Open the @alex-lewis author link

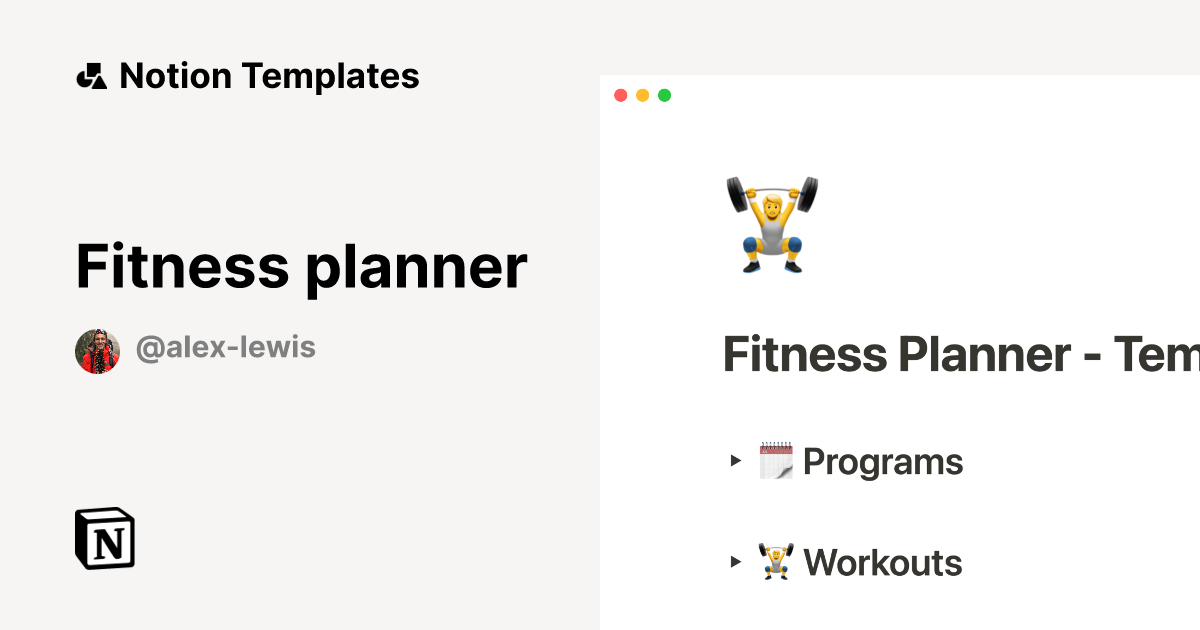pyautogui.click(x=225, y=348)
